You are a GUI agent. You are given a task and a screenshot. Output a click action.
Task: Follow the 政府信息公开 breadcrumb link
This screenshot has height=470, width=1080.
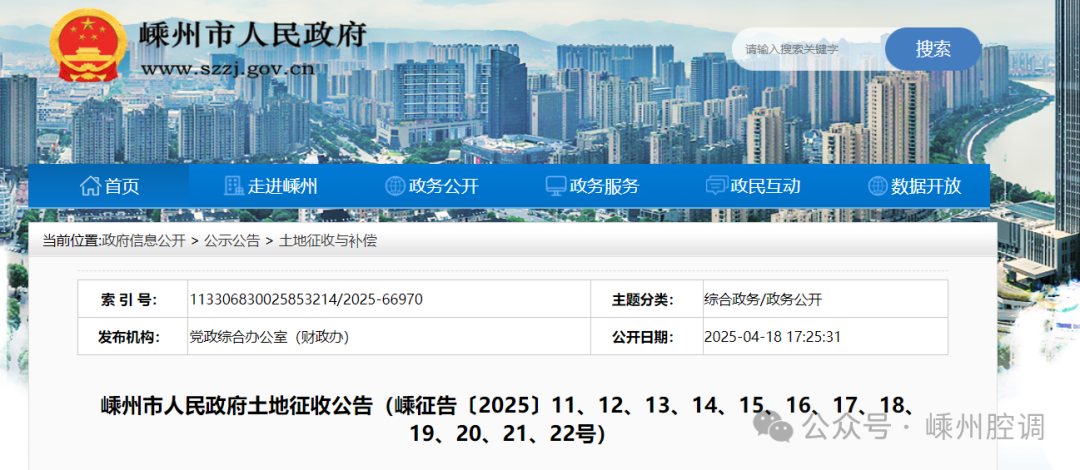point(143,241)
